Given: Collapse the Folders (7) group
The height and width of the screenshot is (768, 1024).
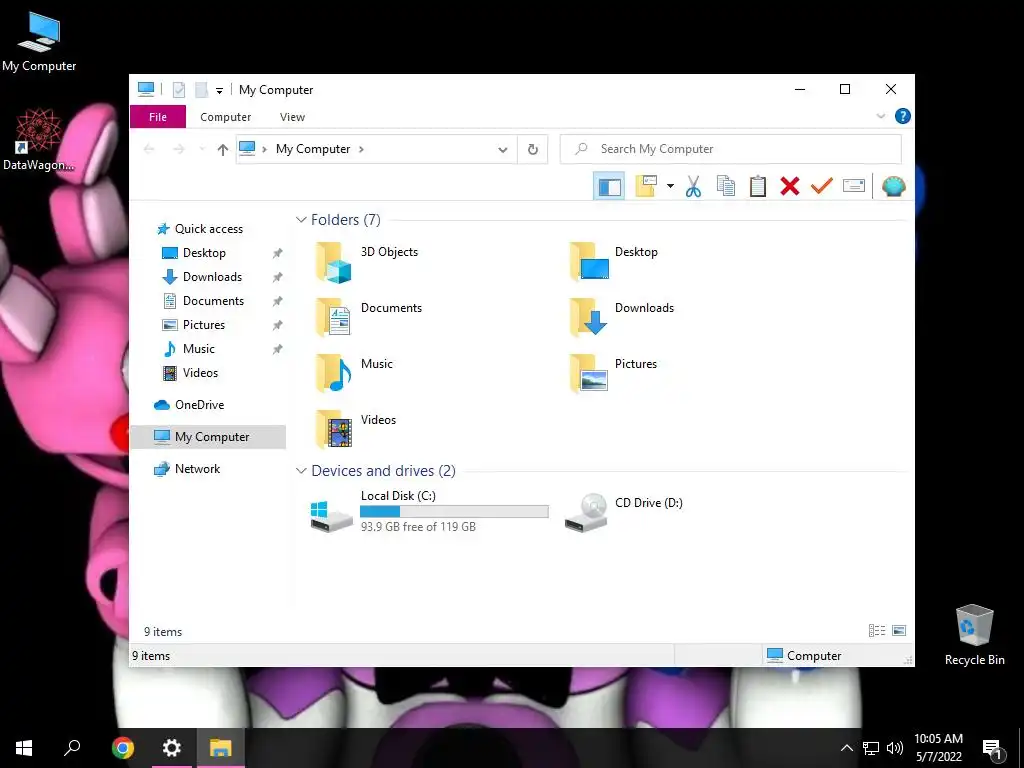Looking at the screenshot, I should click(x=301, y=220).
